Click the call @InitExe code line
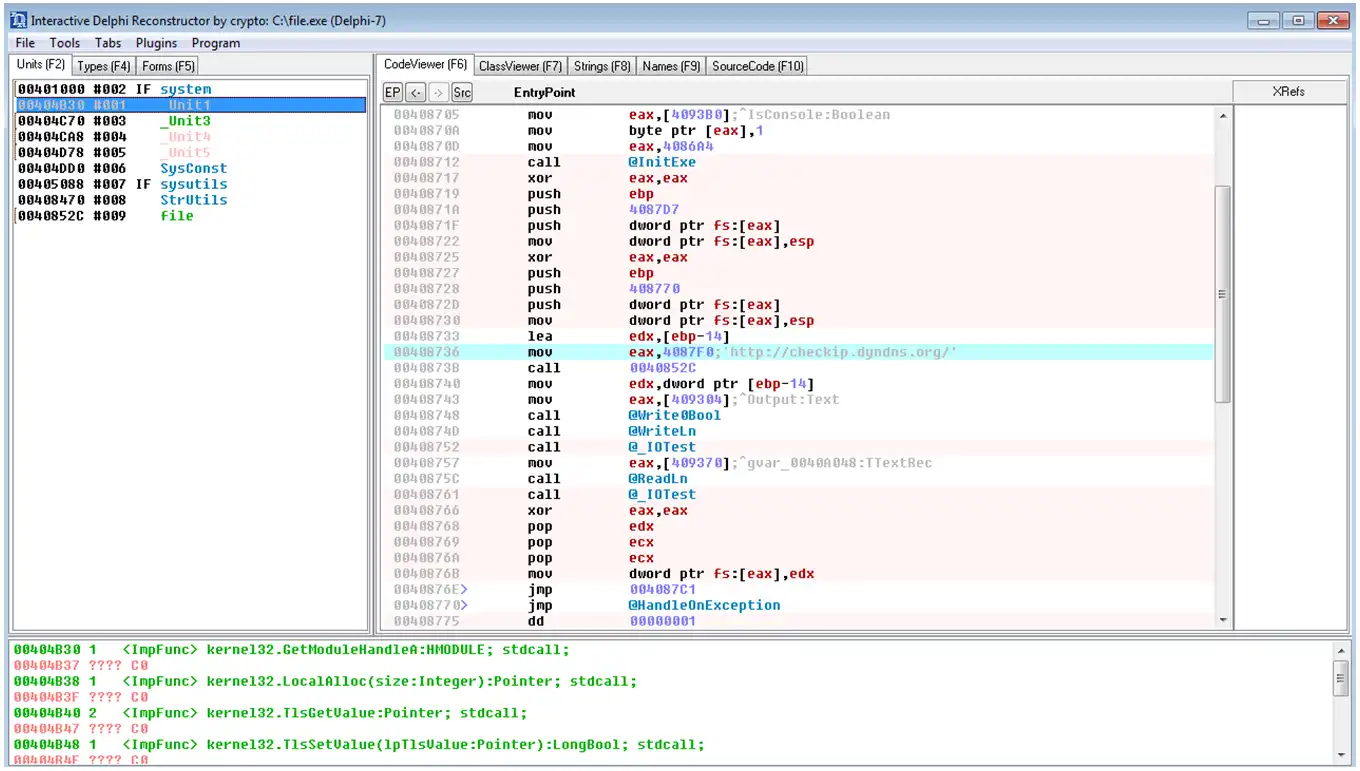Screen dimensions: 1360x771 (798, 162)
